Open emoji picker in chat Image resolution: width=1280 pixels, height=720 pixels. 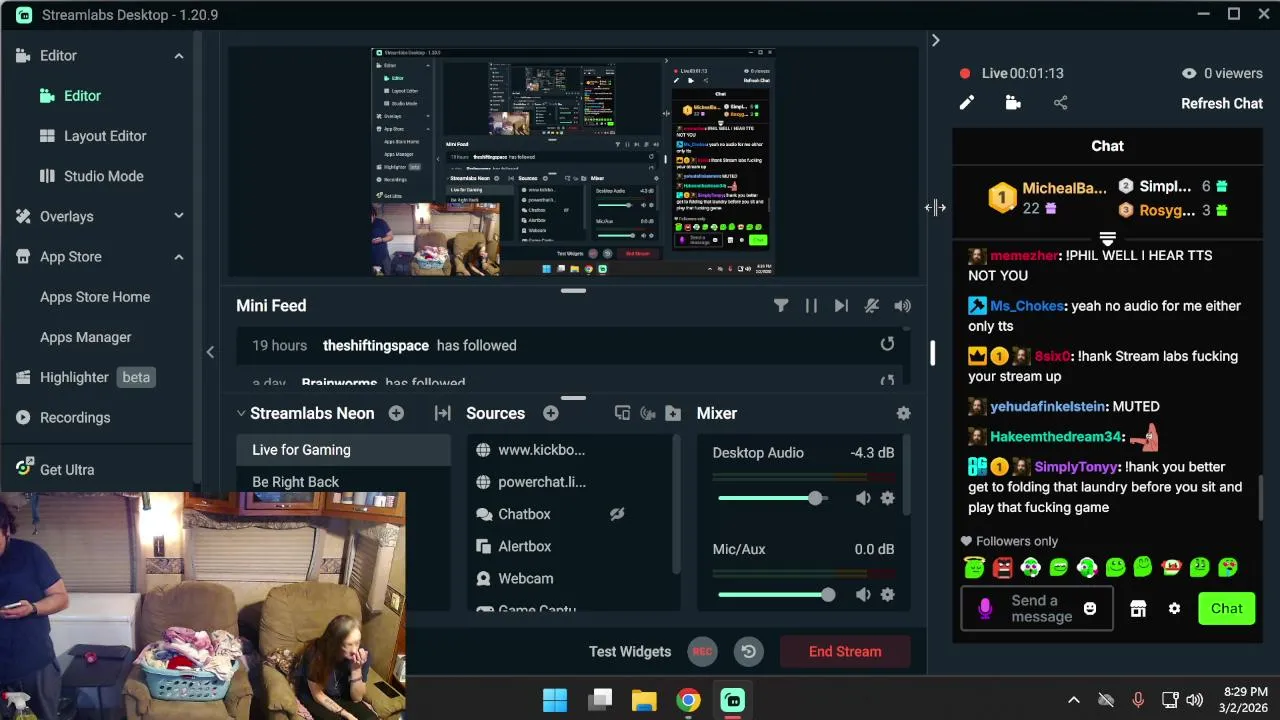[1090, 608]
